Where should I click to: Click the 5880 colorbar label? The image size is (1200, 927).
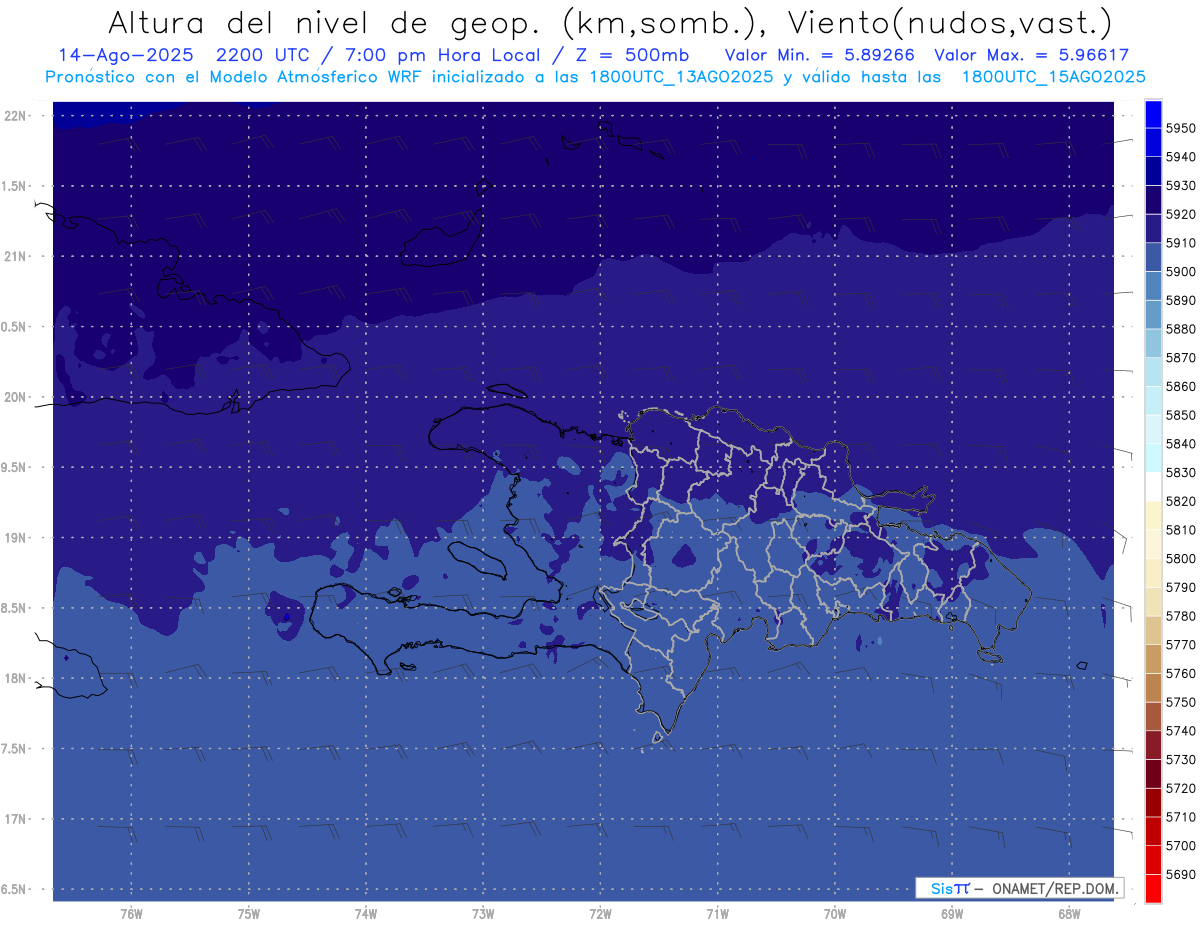(1180, 329)
